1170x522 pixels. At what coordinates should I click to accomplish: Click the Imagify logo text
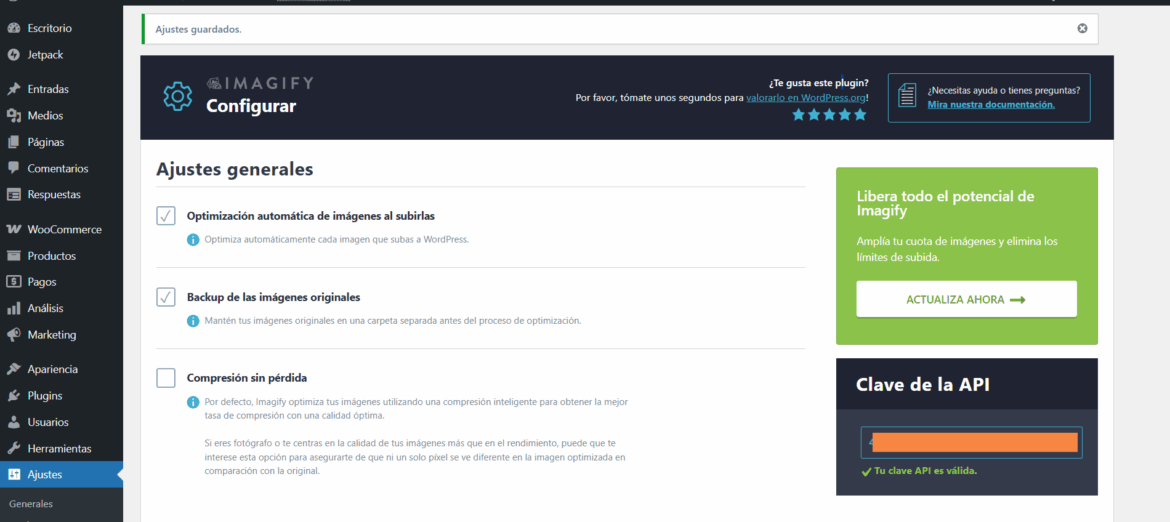(260, 83)
